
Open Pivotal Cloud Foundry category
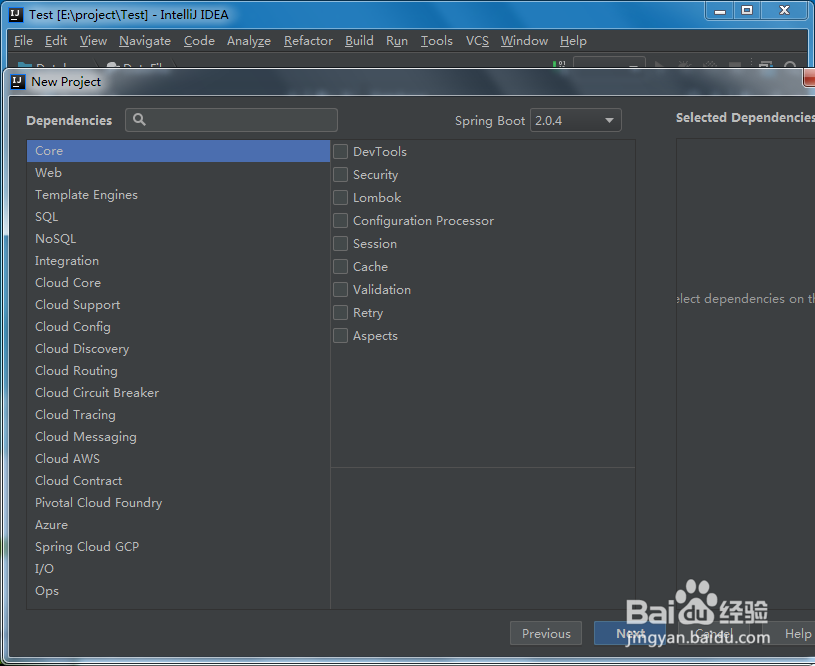(178, 503)
